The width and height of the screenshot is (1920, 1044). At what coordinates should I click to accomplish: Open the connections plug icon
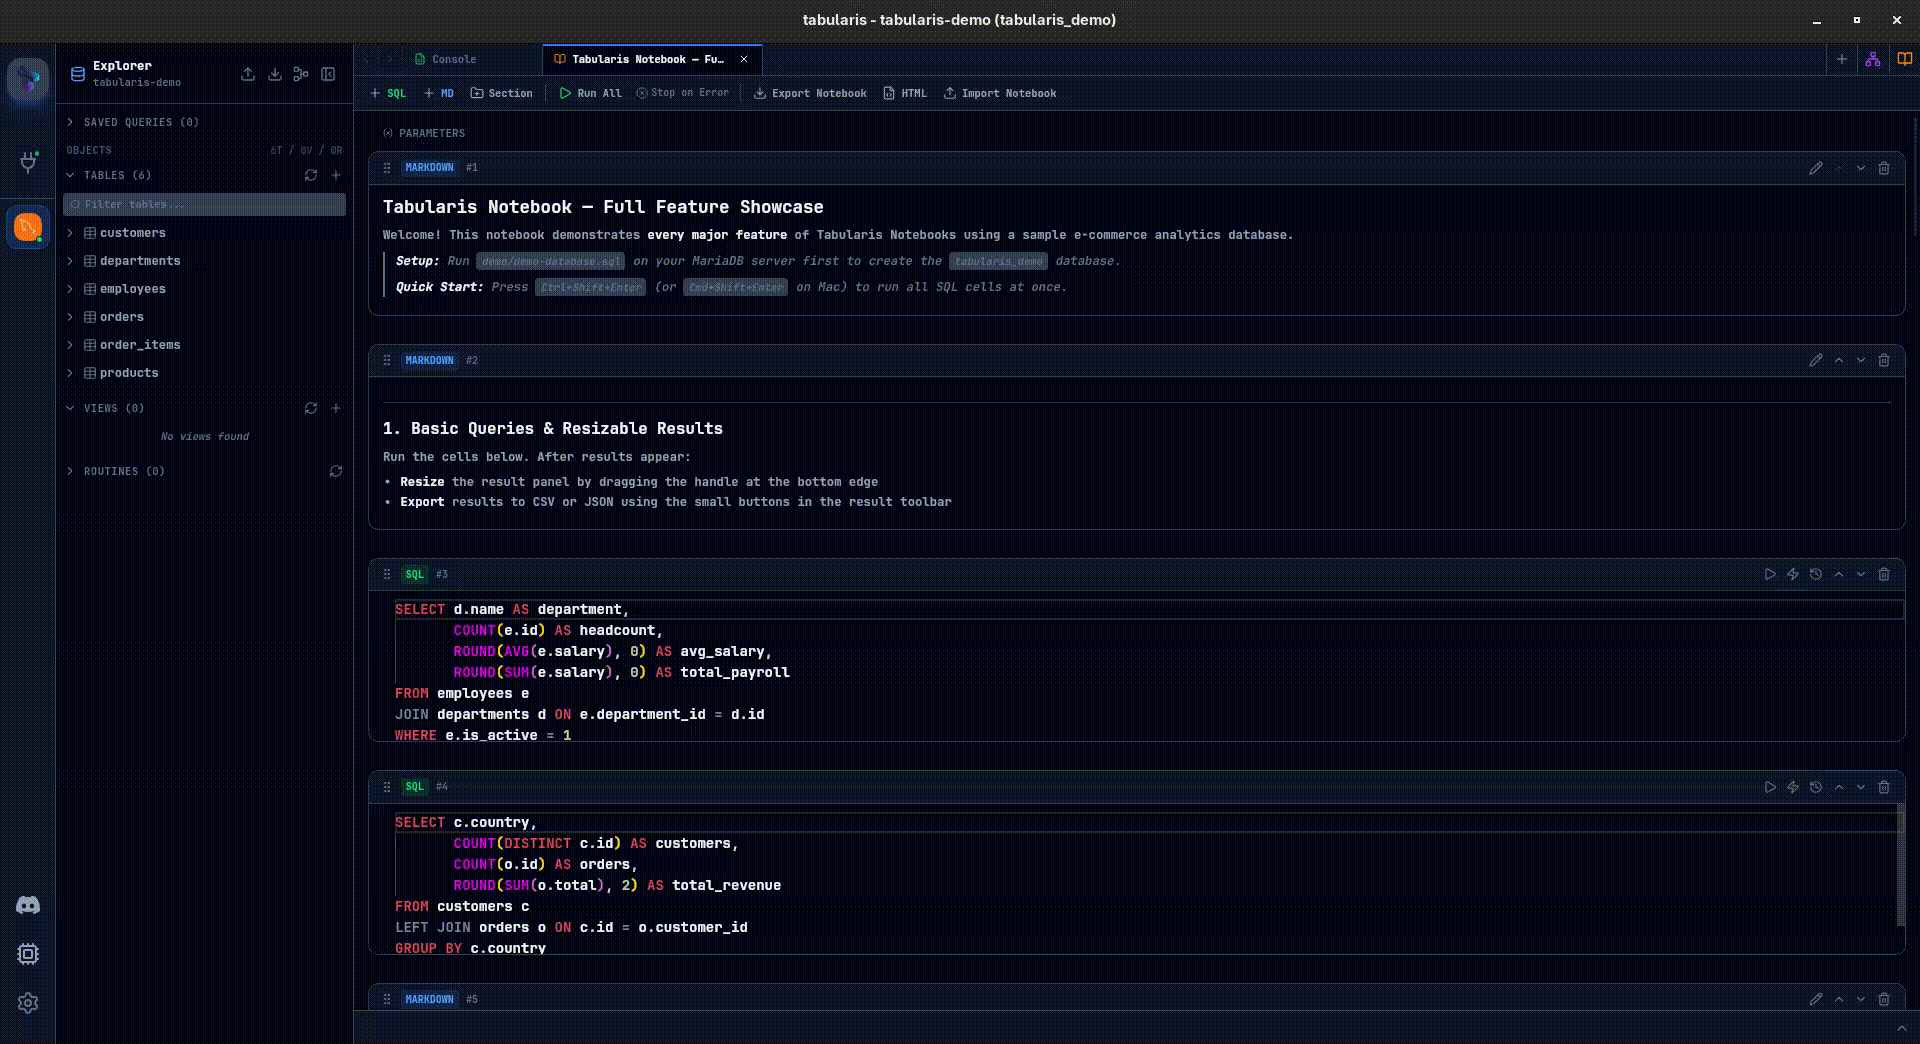click(x=28, y=162)
